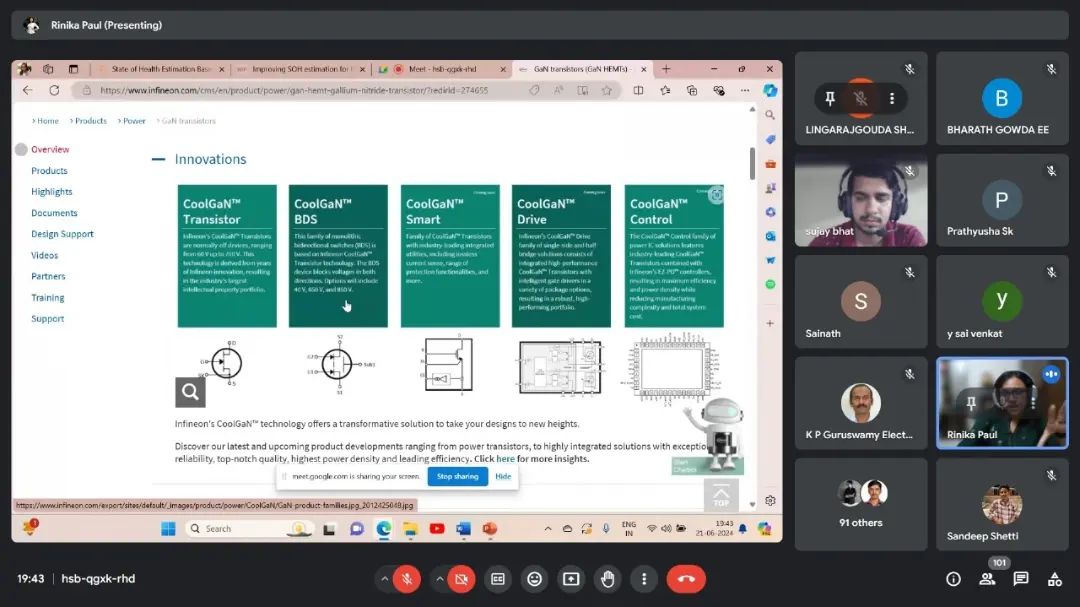Click 'here' link for more insights
Screen dimensions: 1080x607
click(x=506, y=459)
